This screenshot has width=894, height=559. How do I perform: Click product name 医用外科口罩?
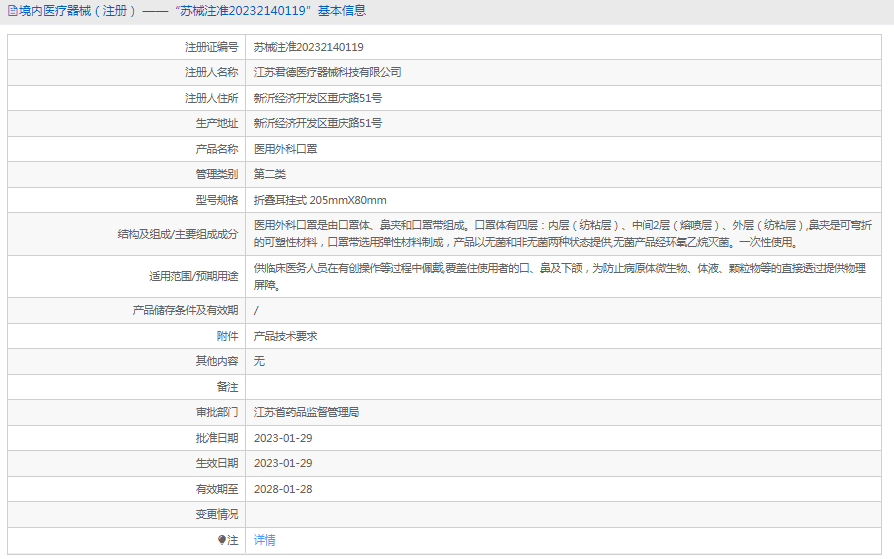click(x=285, y=149)
